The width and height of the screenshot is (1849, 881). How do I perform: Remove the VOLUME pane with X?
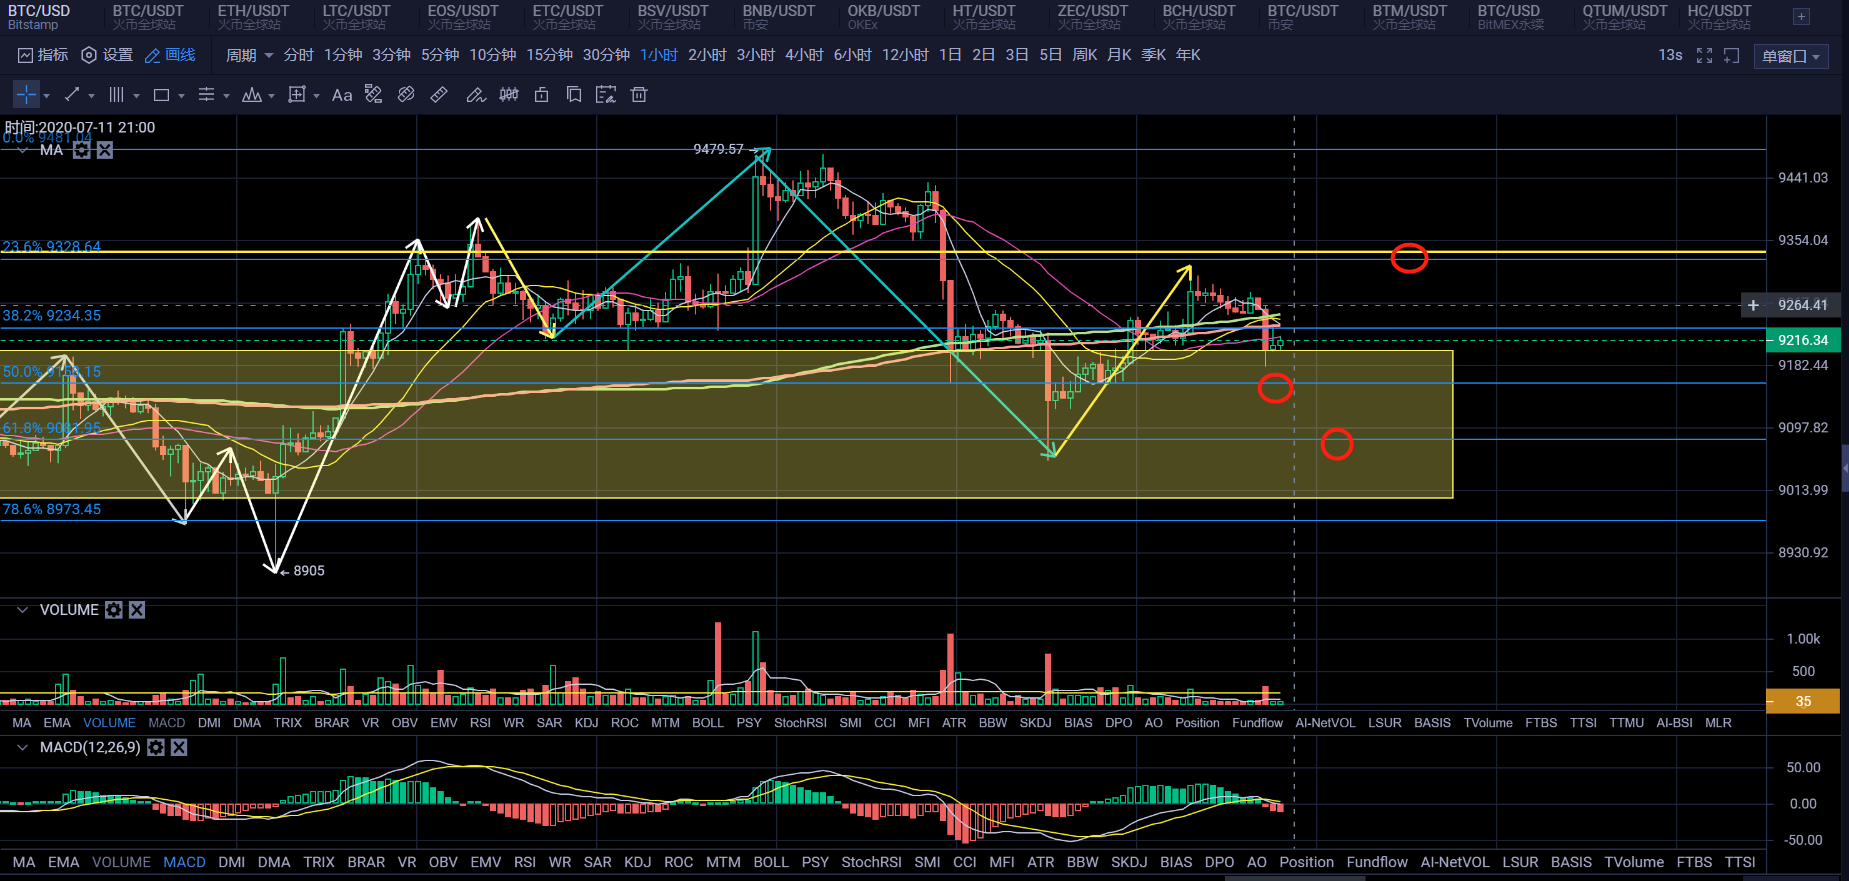point(137,610)
